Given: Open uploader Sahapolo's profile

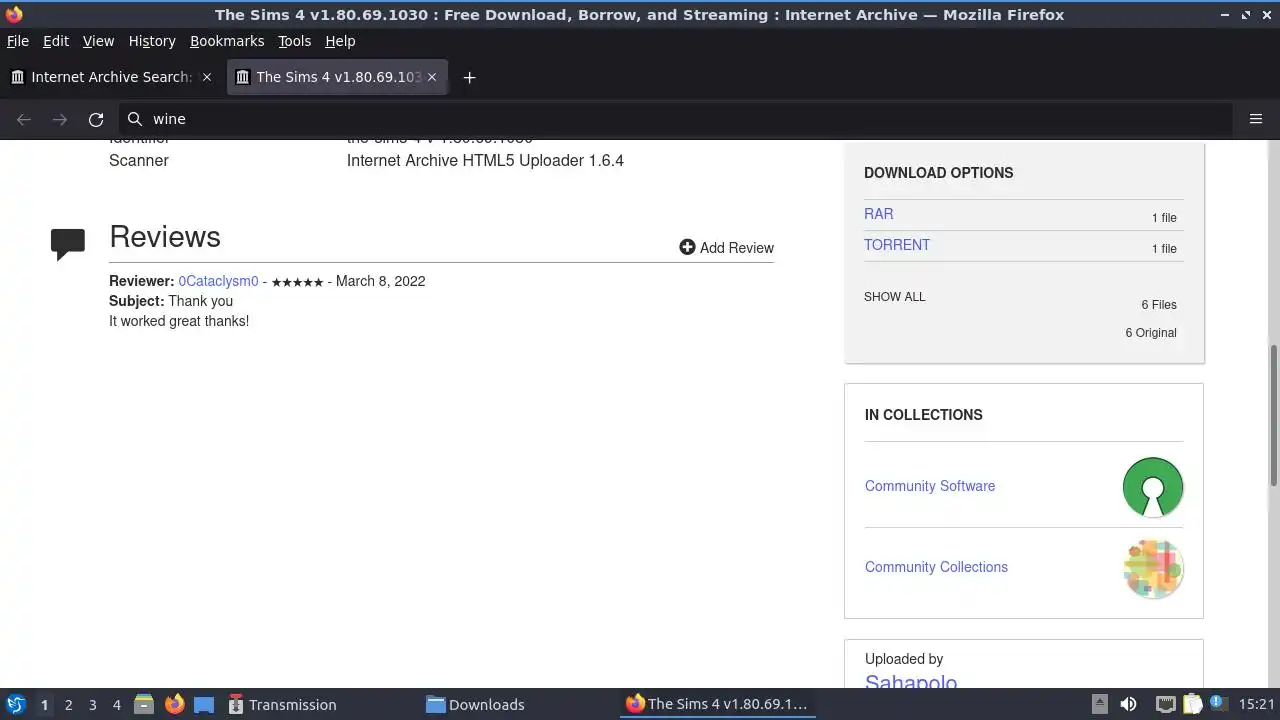Looking at the screenshot, I should 911,682.
